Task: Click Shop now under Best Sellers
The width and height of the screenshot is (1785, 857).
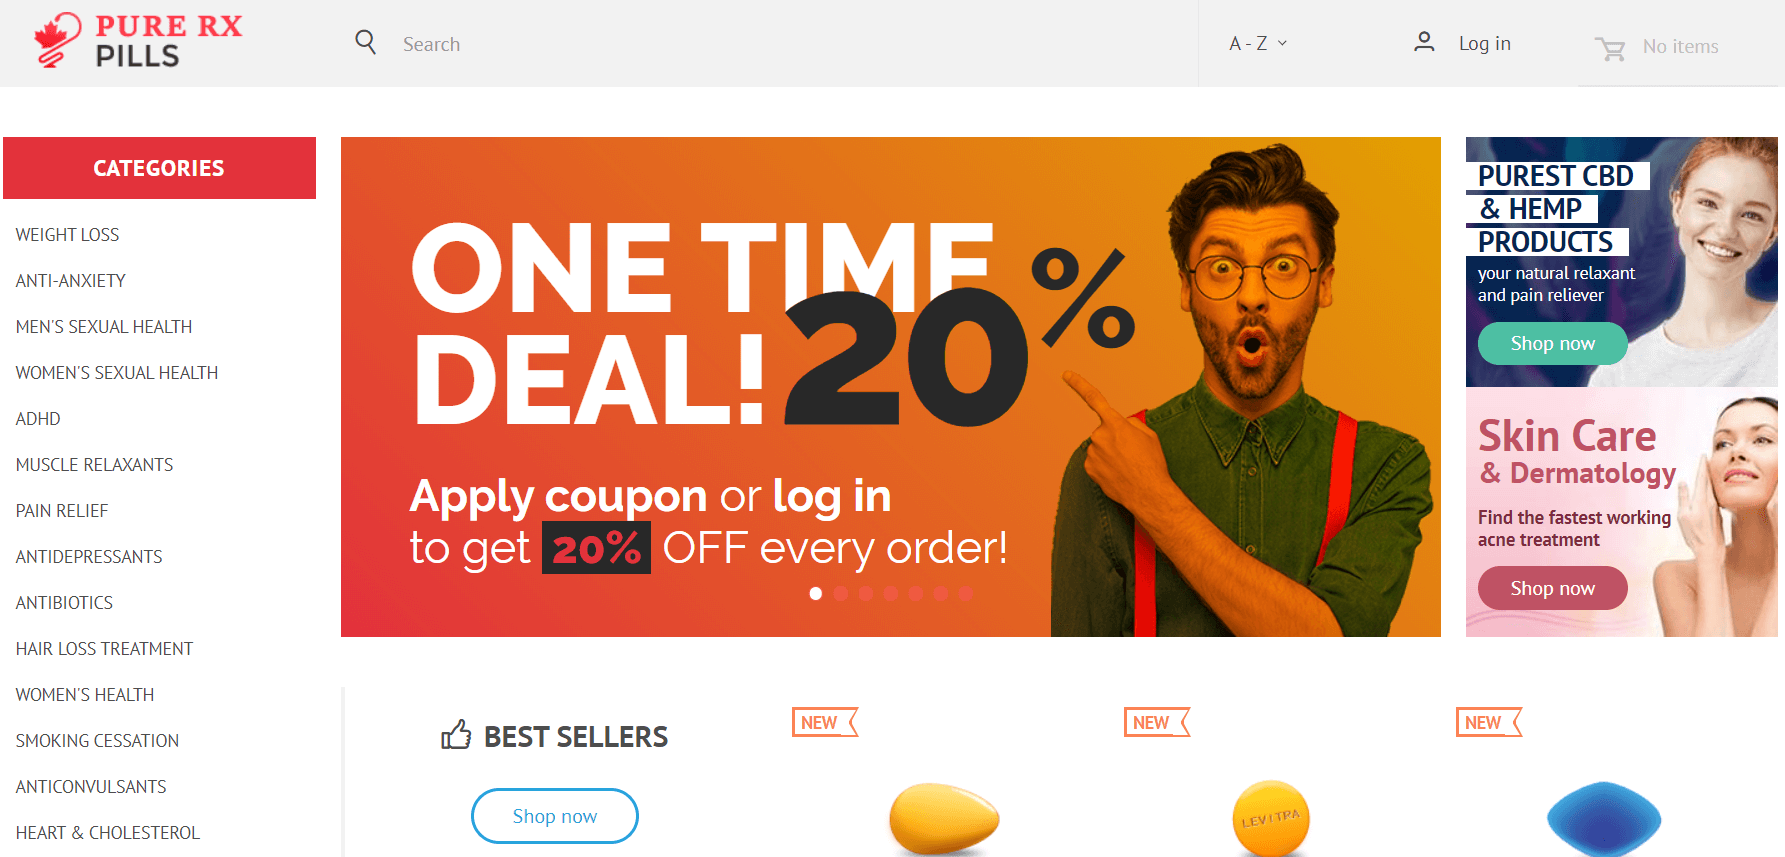Action: [x=555, y=816]
